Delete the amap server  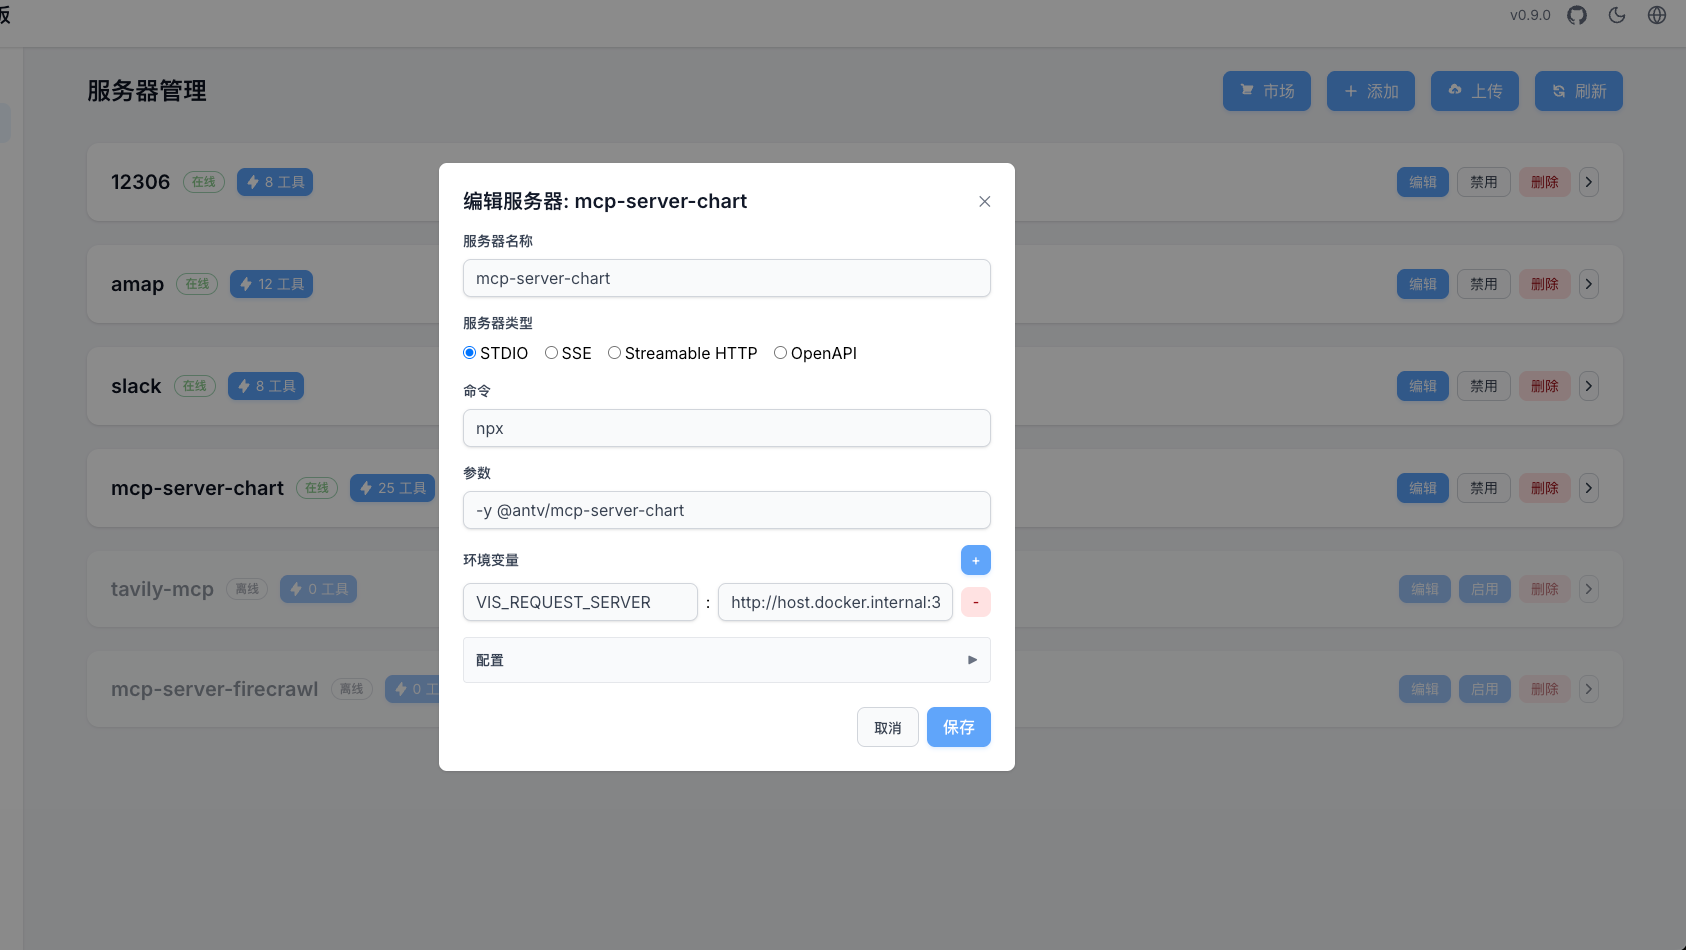click(x=1545, y=284)
